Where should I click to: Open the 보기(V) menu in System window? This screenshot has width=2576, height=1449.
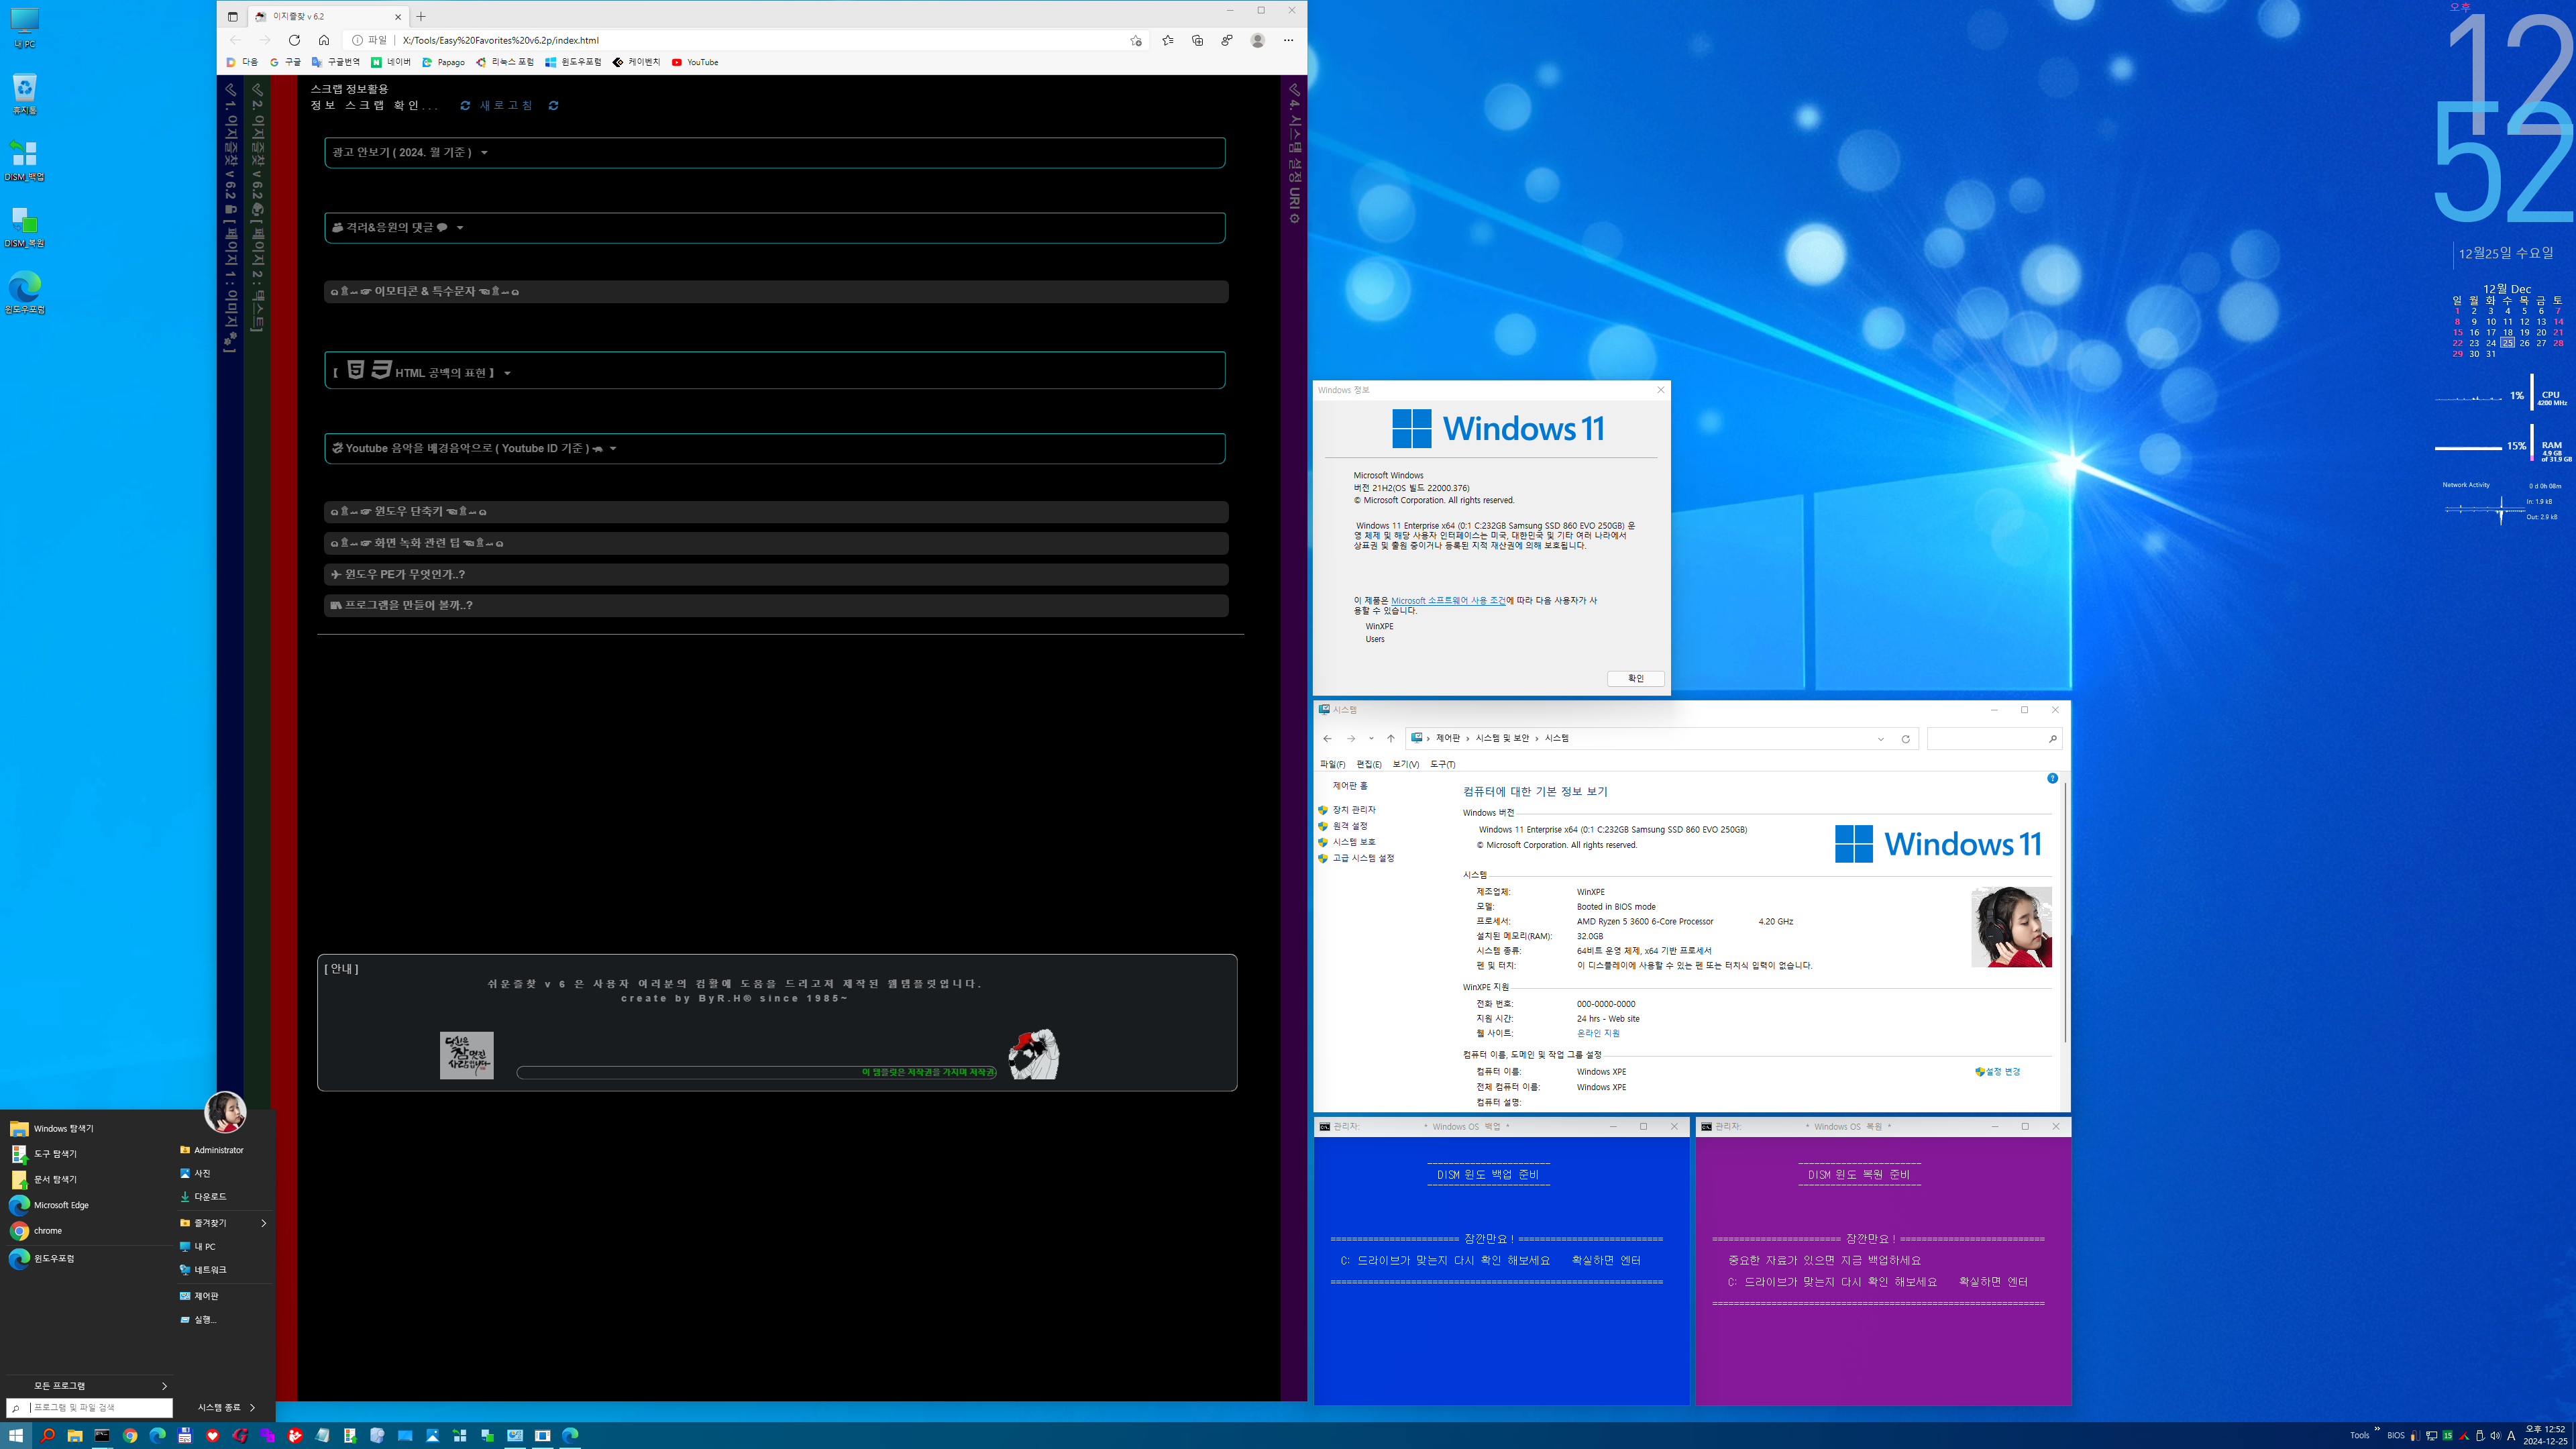(1405, 764)
